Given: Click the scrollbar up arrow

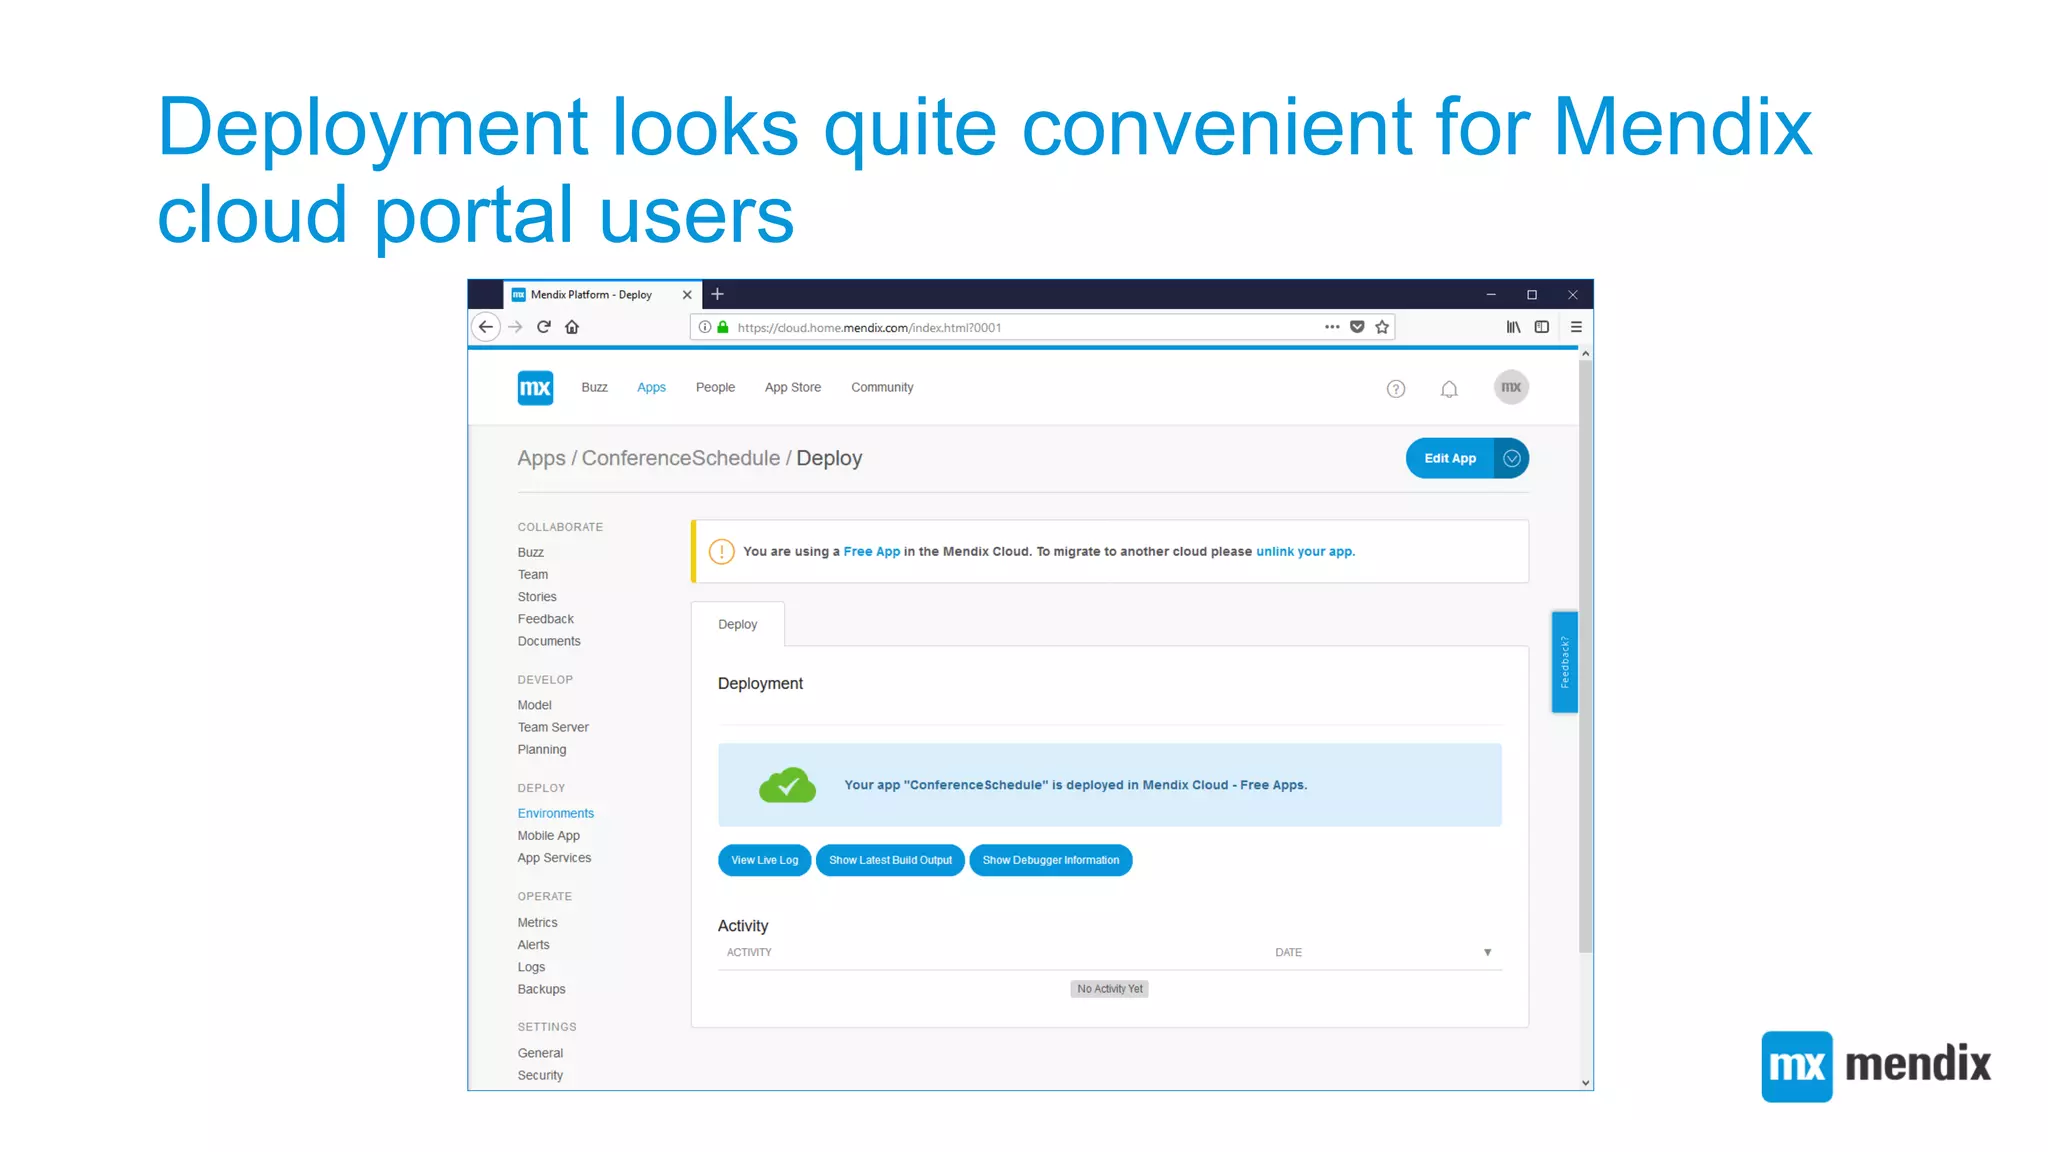Looking at the screenshot, I should (x=1585, y=354).
